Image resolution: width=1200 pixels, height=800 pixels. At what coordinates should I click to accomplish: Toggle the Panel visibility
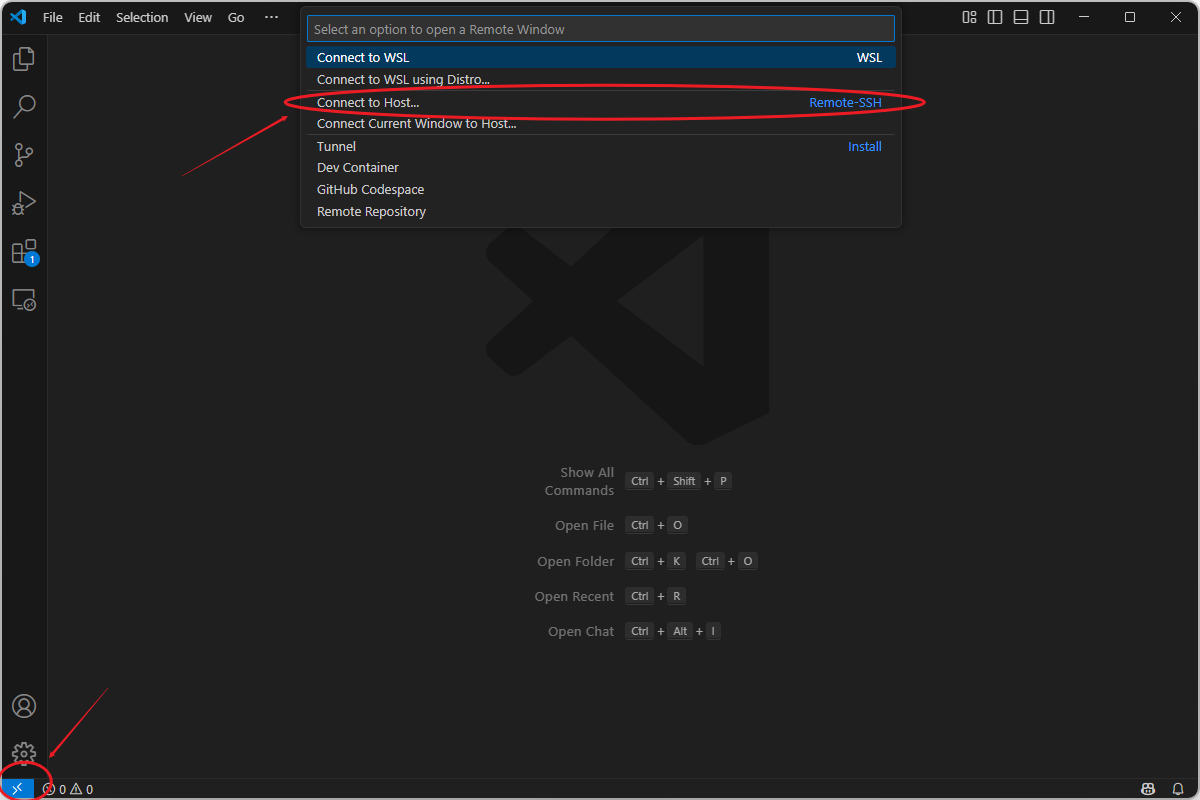pyautogui.click(x=1021, y=17)
